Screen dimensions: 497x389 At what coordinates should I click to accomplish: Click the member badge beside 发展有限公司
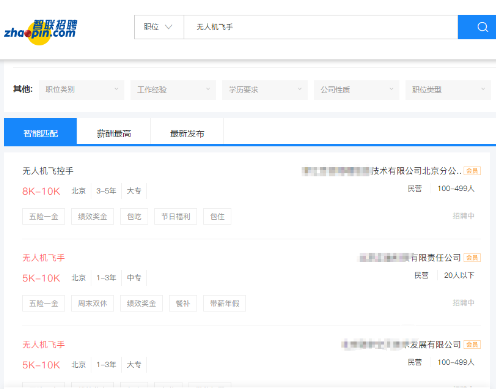click(472, 345)
